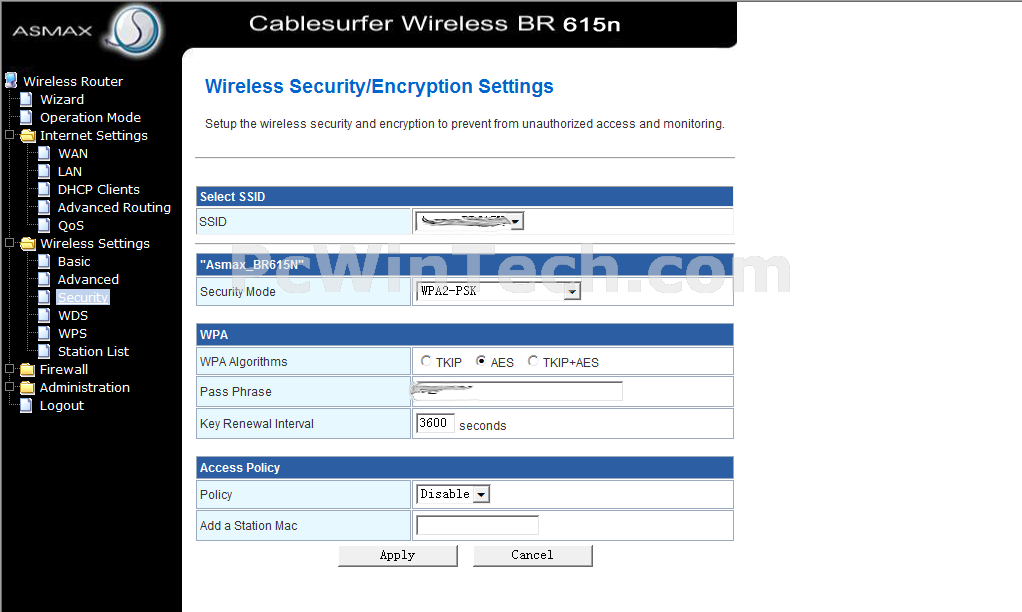The height and width of the screenshot is (612, 1022).
Task: Click the Basic page icon
Action: point(44,261)
